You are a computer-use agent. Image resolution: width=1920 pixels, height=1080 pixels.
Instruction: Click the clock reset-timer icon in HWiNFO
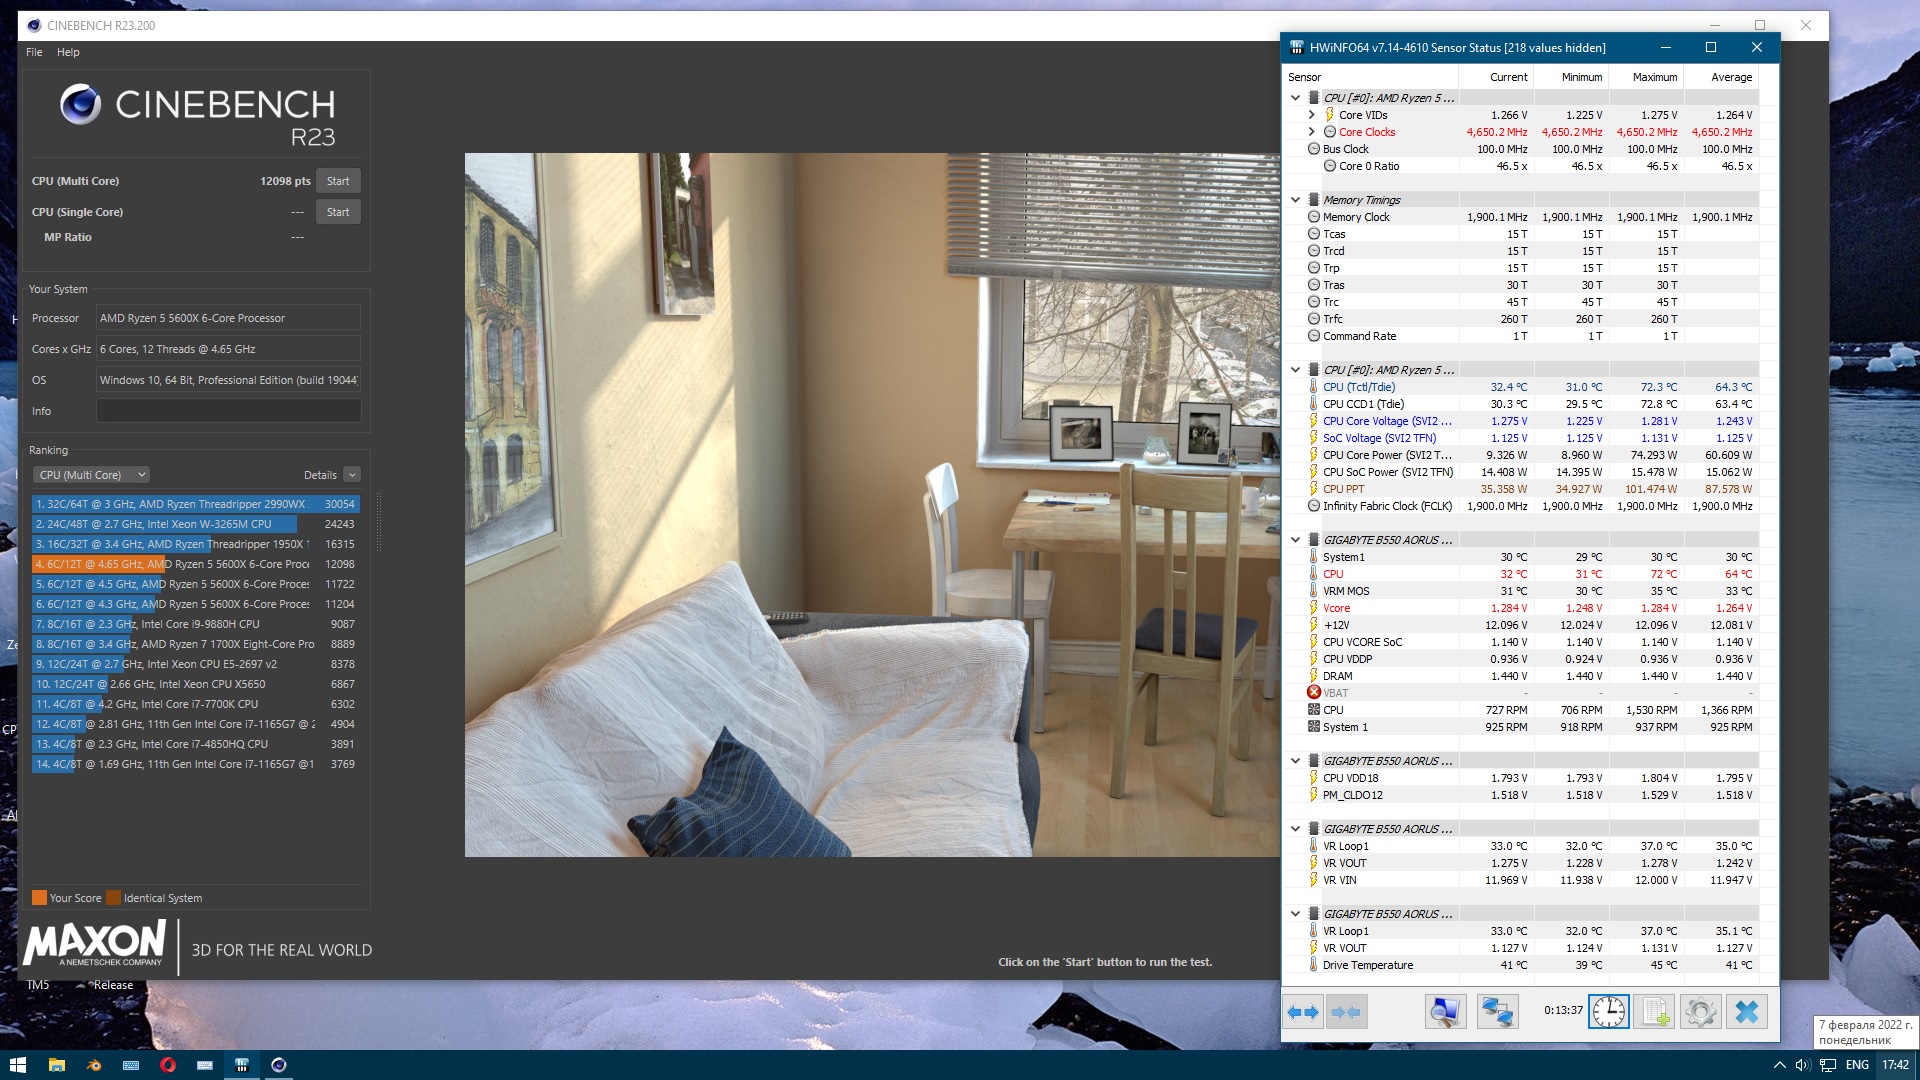coord(1608,1012)
